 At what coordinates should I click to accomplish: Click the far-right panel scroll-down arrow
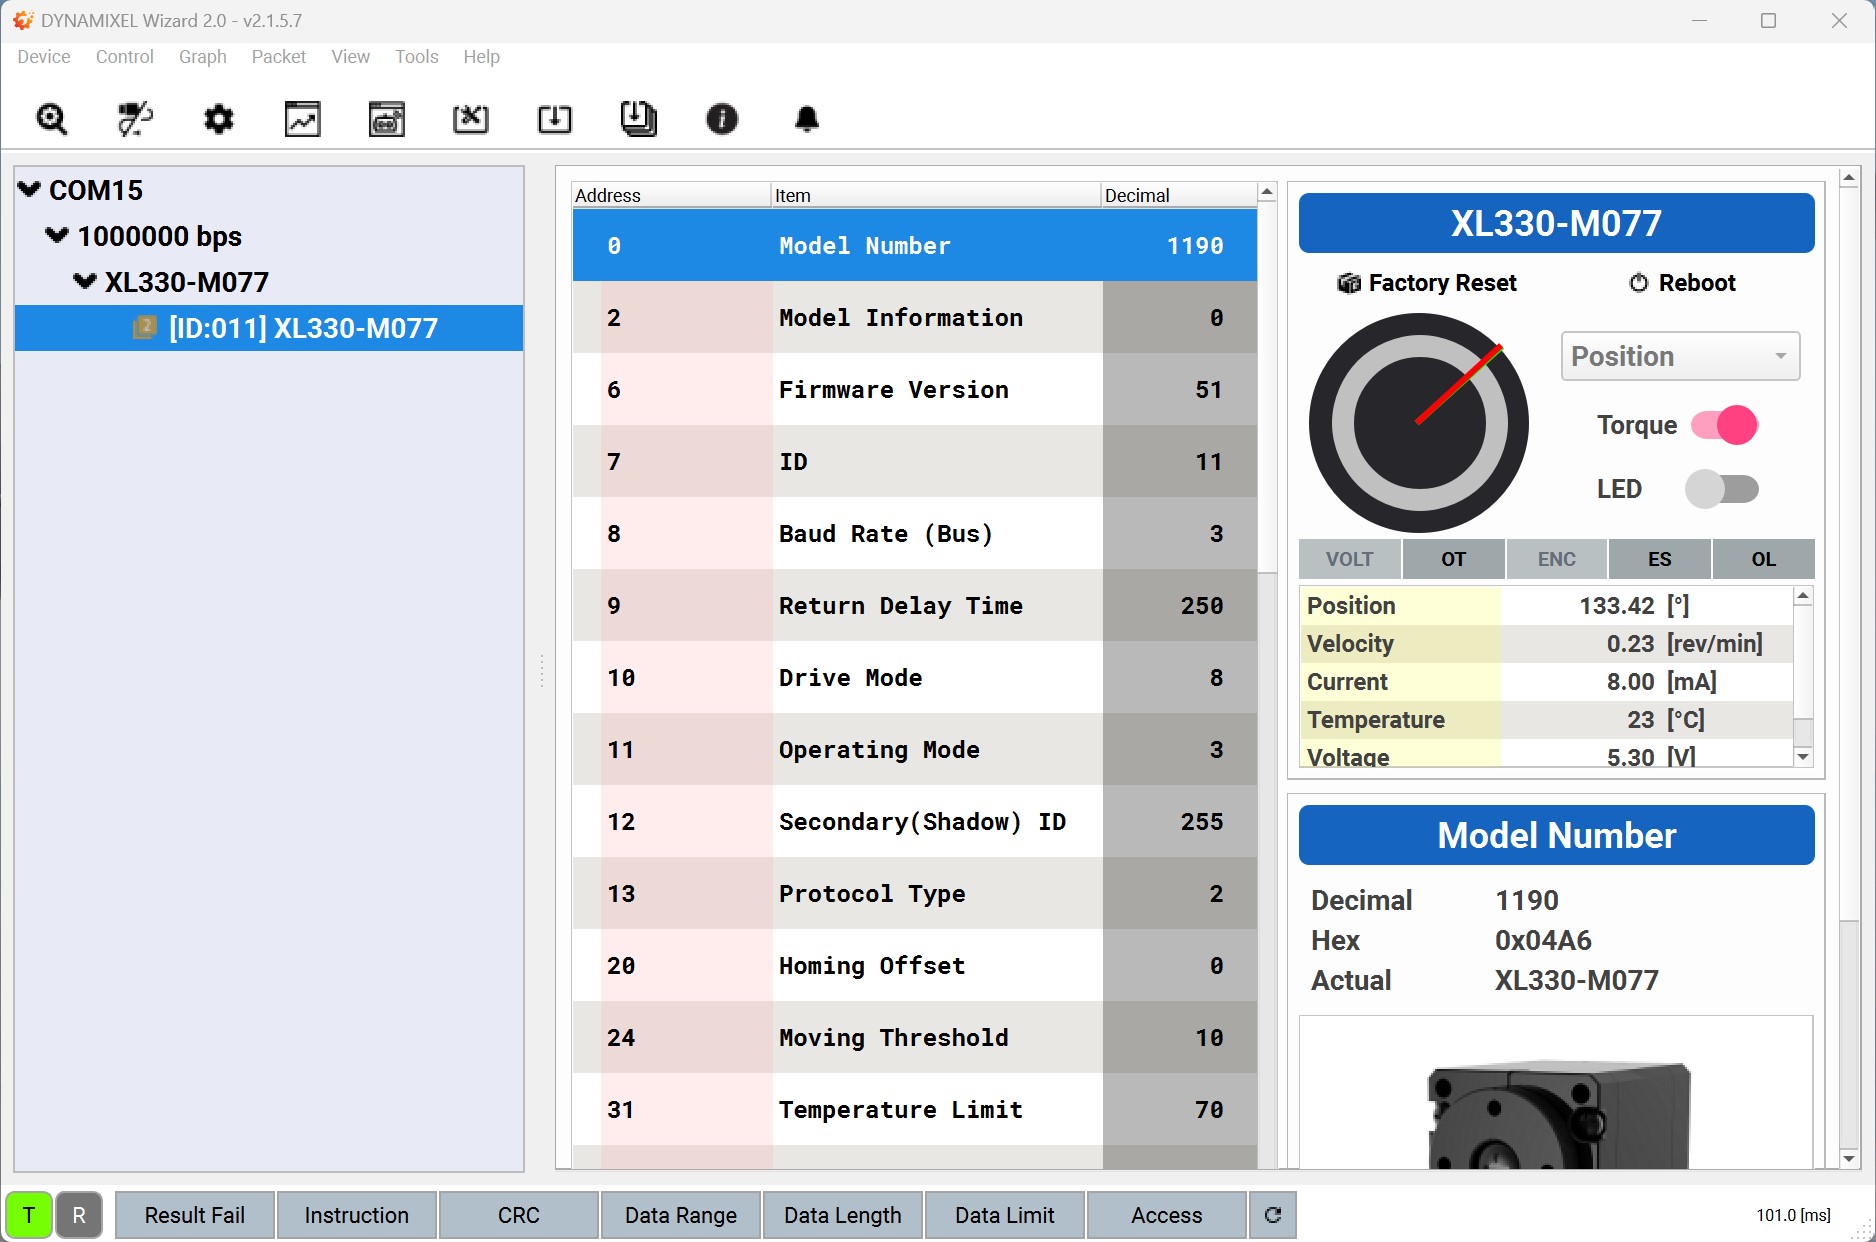1849,1159
